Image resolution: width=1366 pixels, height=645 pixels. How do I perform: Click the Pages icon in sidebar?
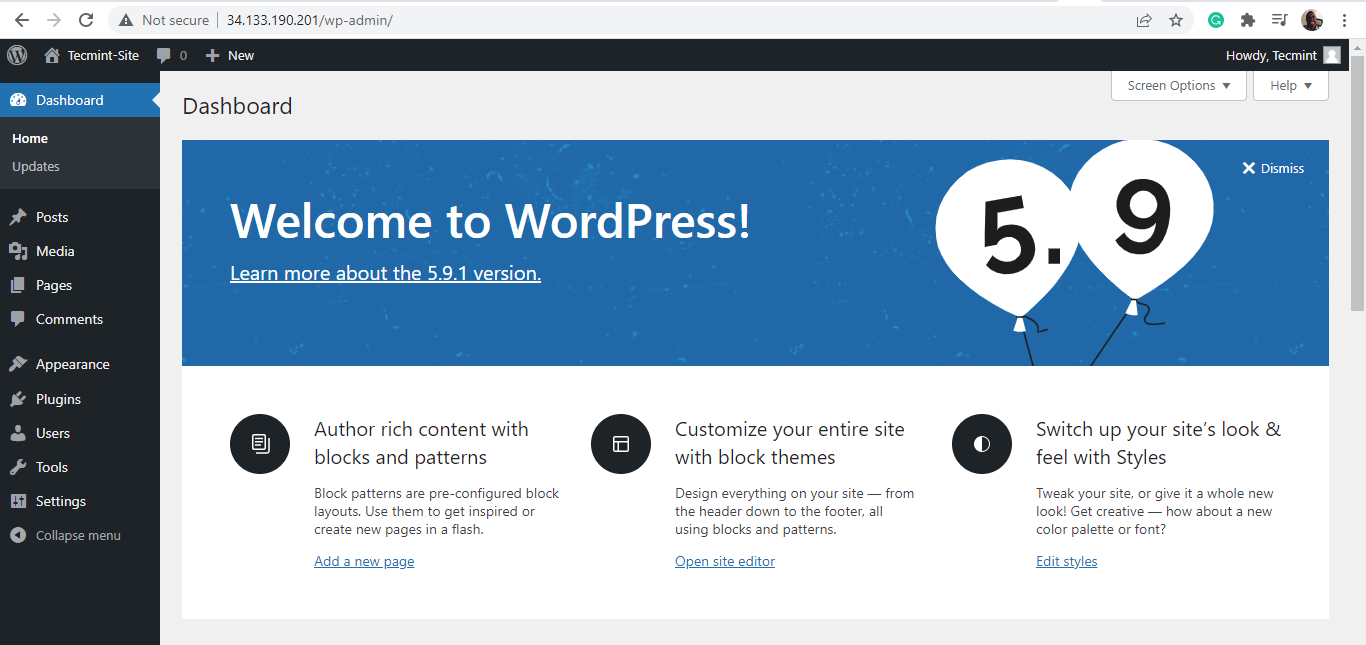pyautogui.click(x=18, y=285)
